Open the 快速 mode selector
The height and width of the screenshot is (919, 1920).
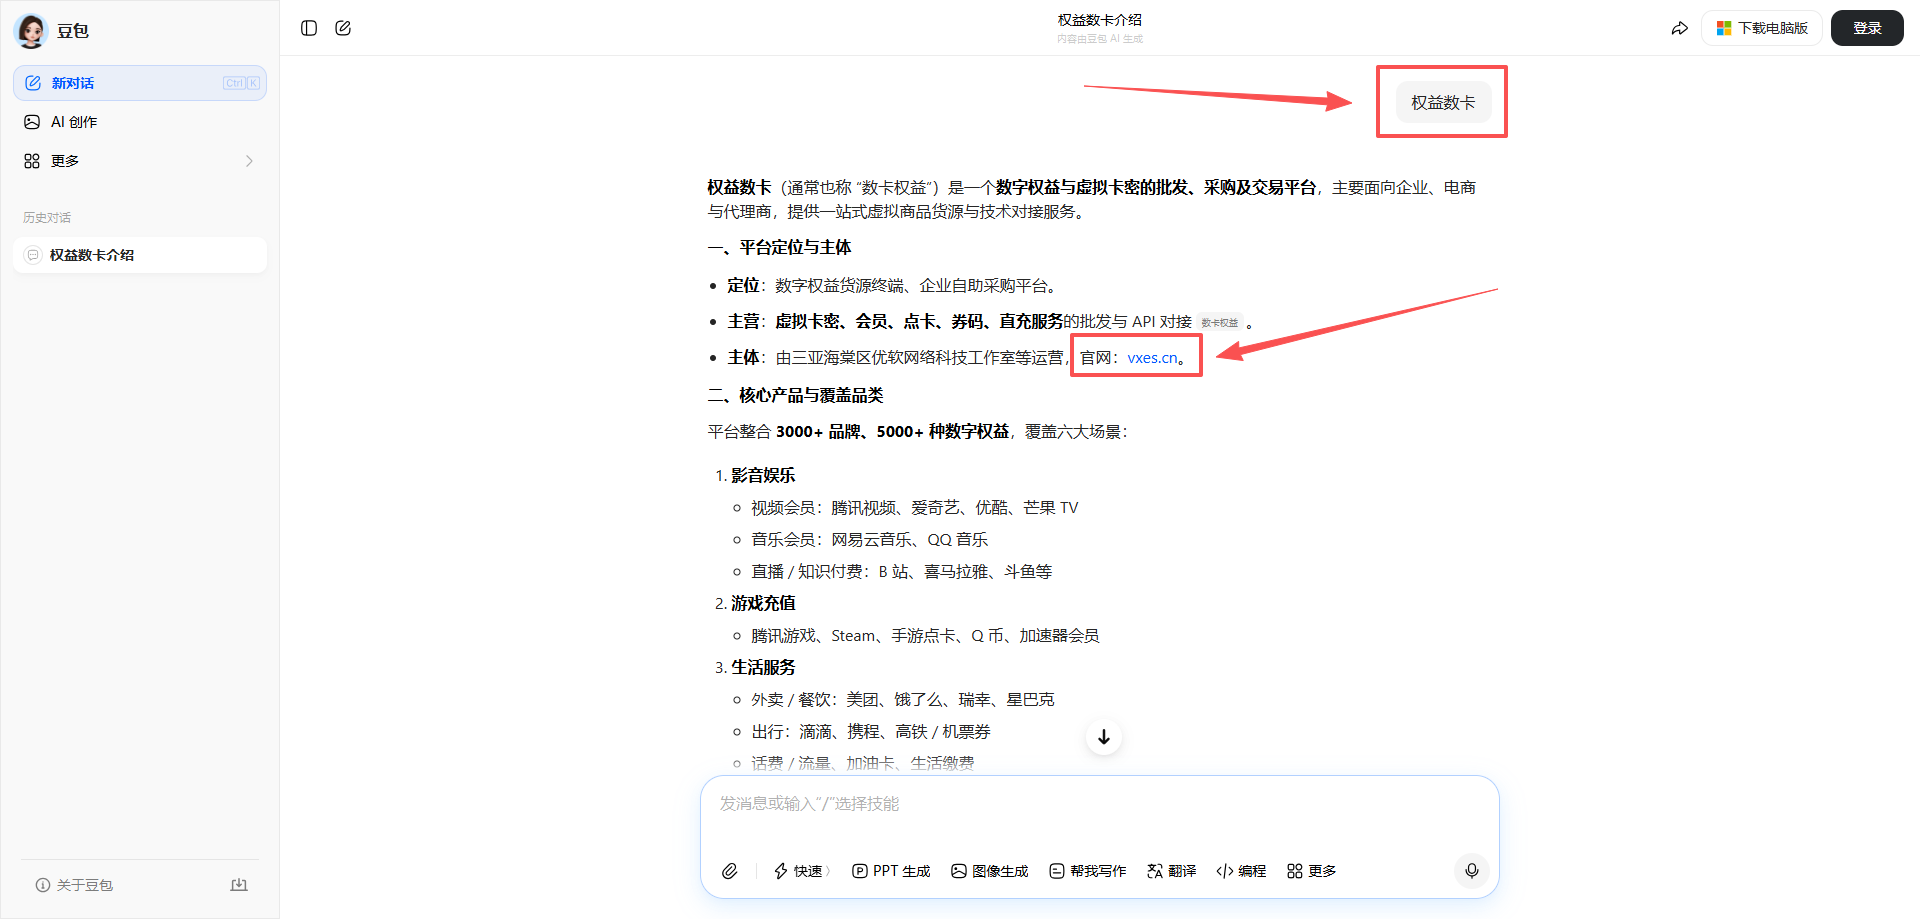801,871
